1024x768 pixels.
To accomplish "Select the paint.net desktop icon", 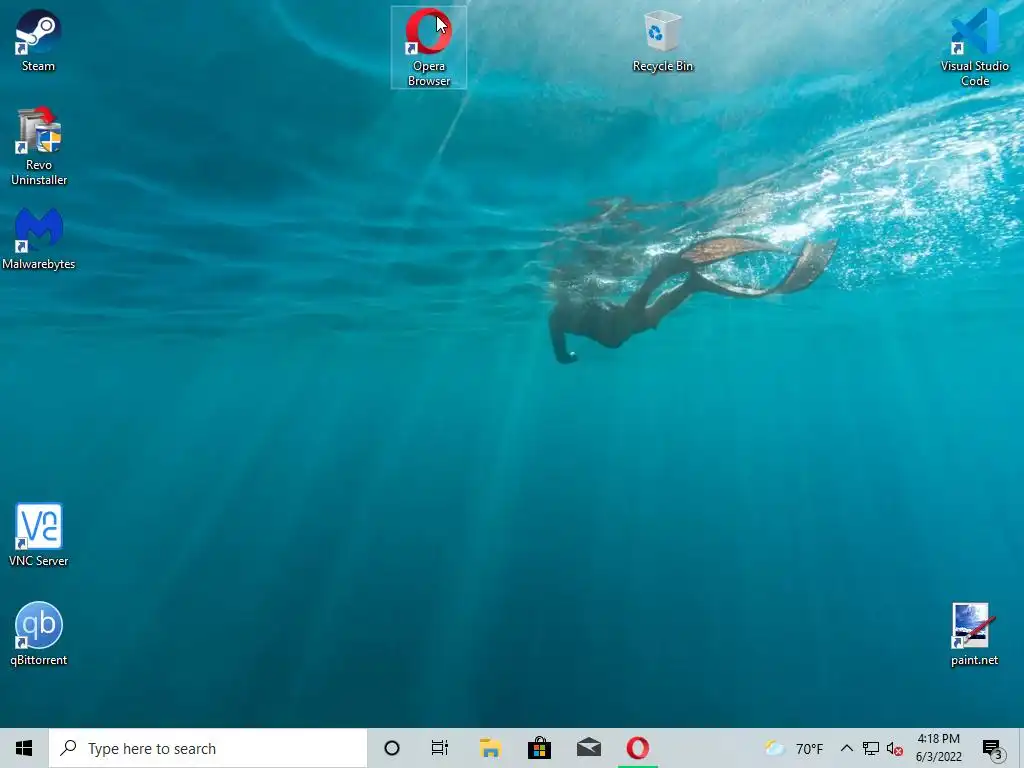I will 974,633.
